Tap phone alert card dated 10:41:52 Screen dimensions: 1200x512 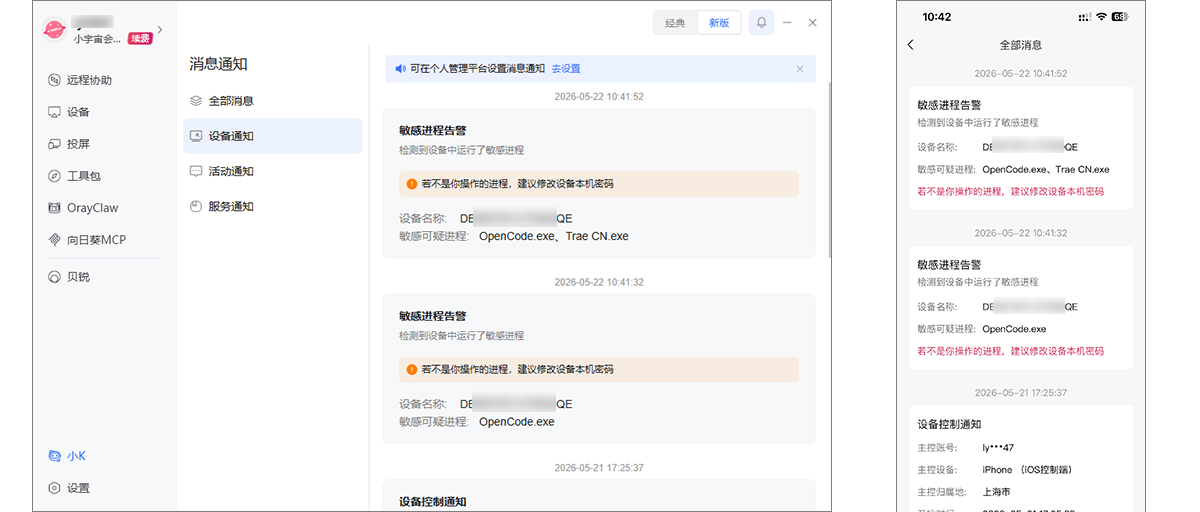[1021, 148]
